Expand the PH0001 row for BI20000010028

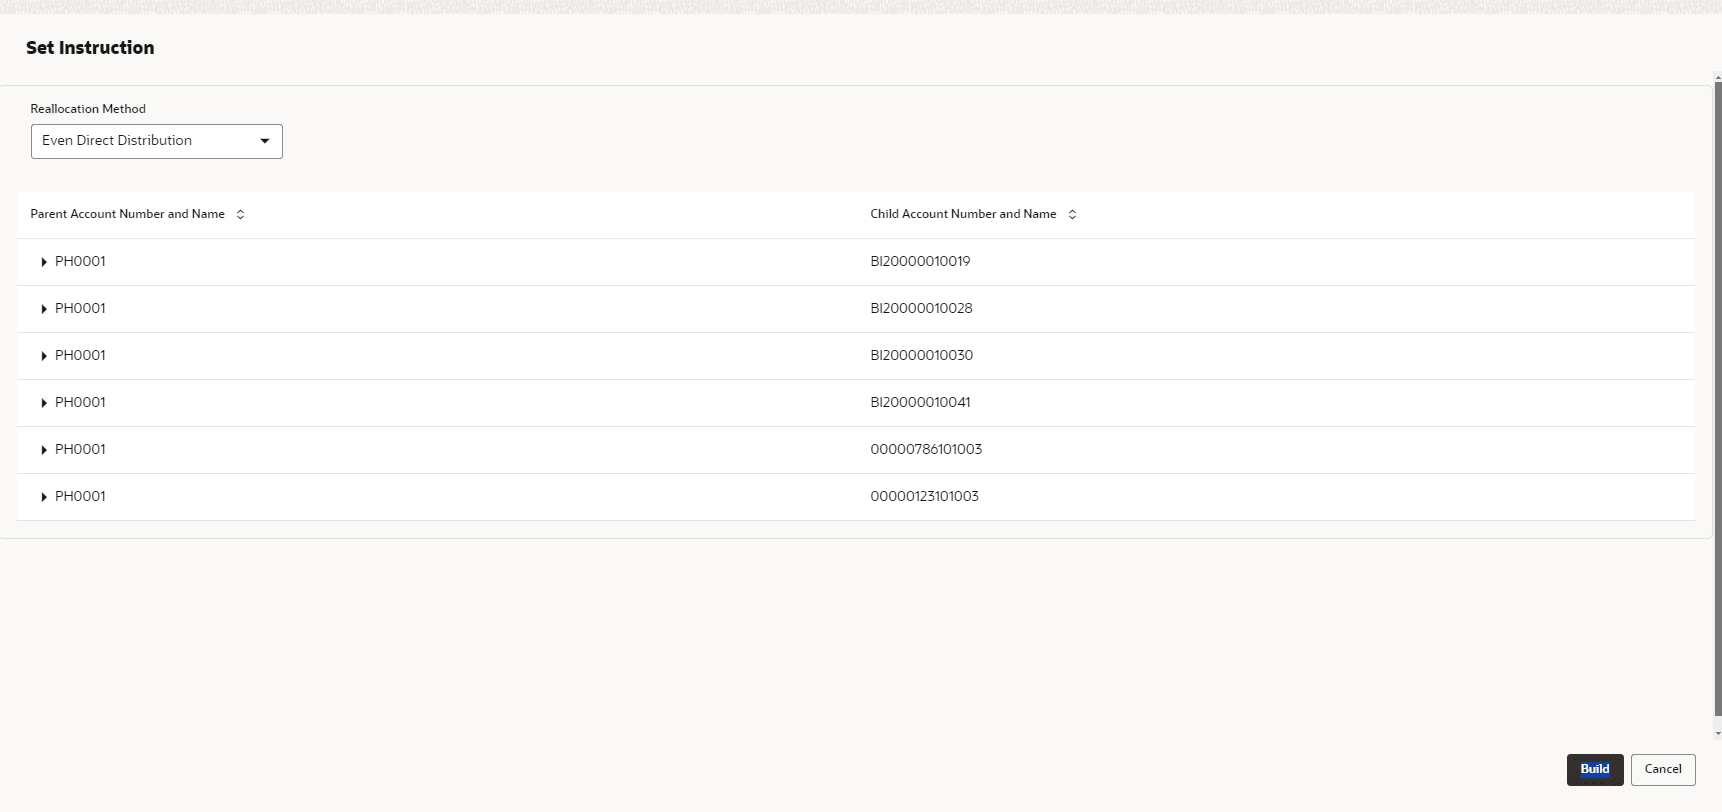(x=44, y=309)
